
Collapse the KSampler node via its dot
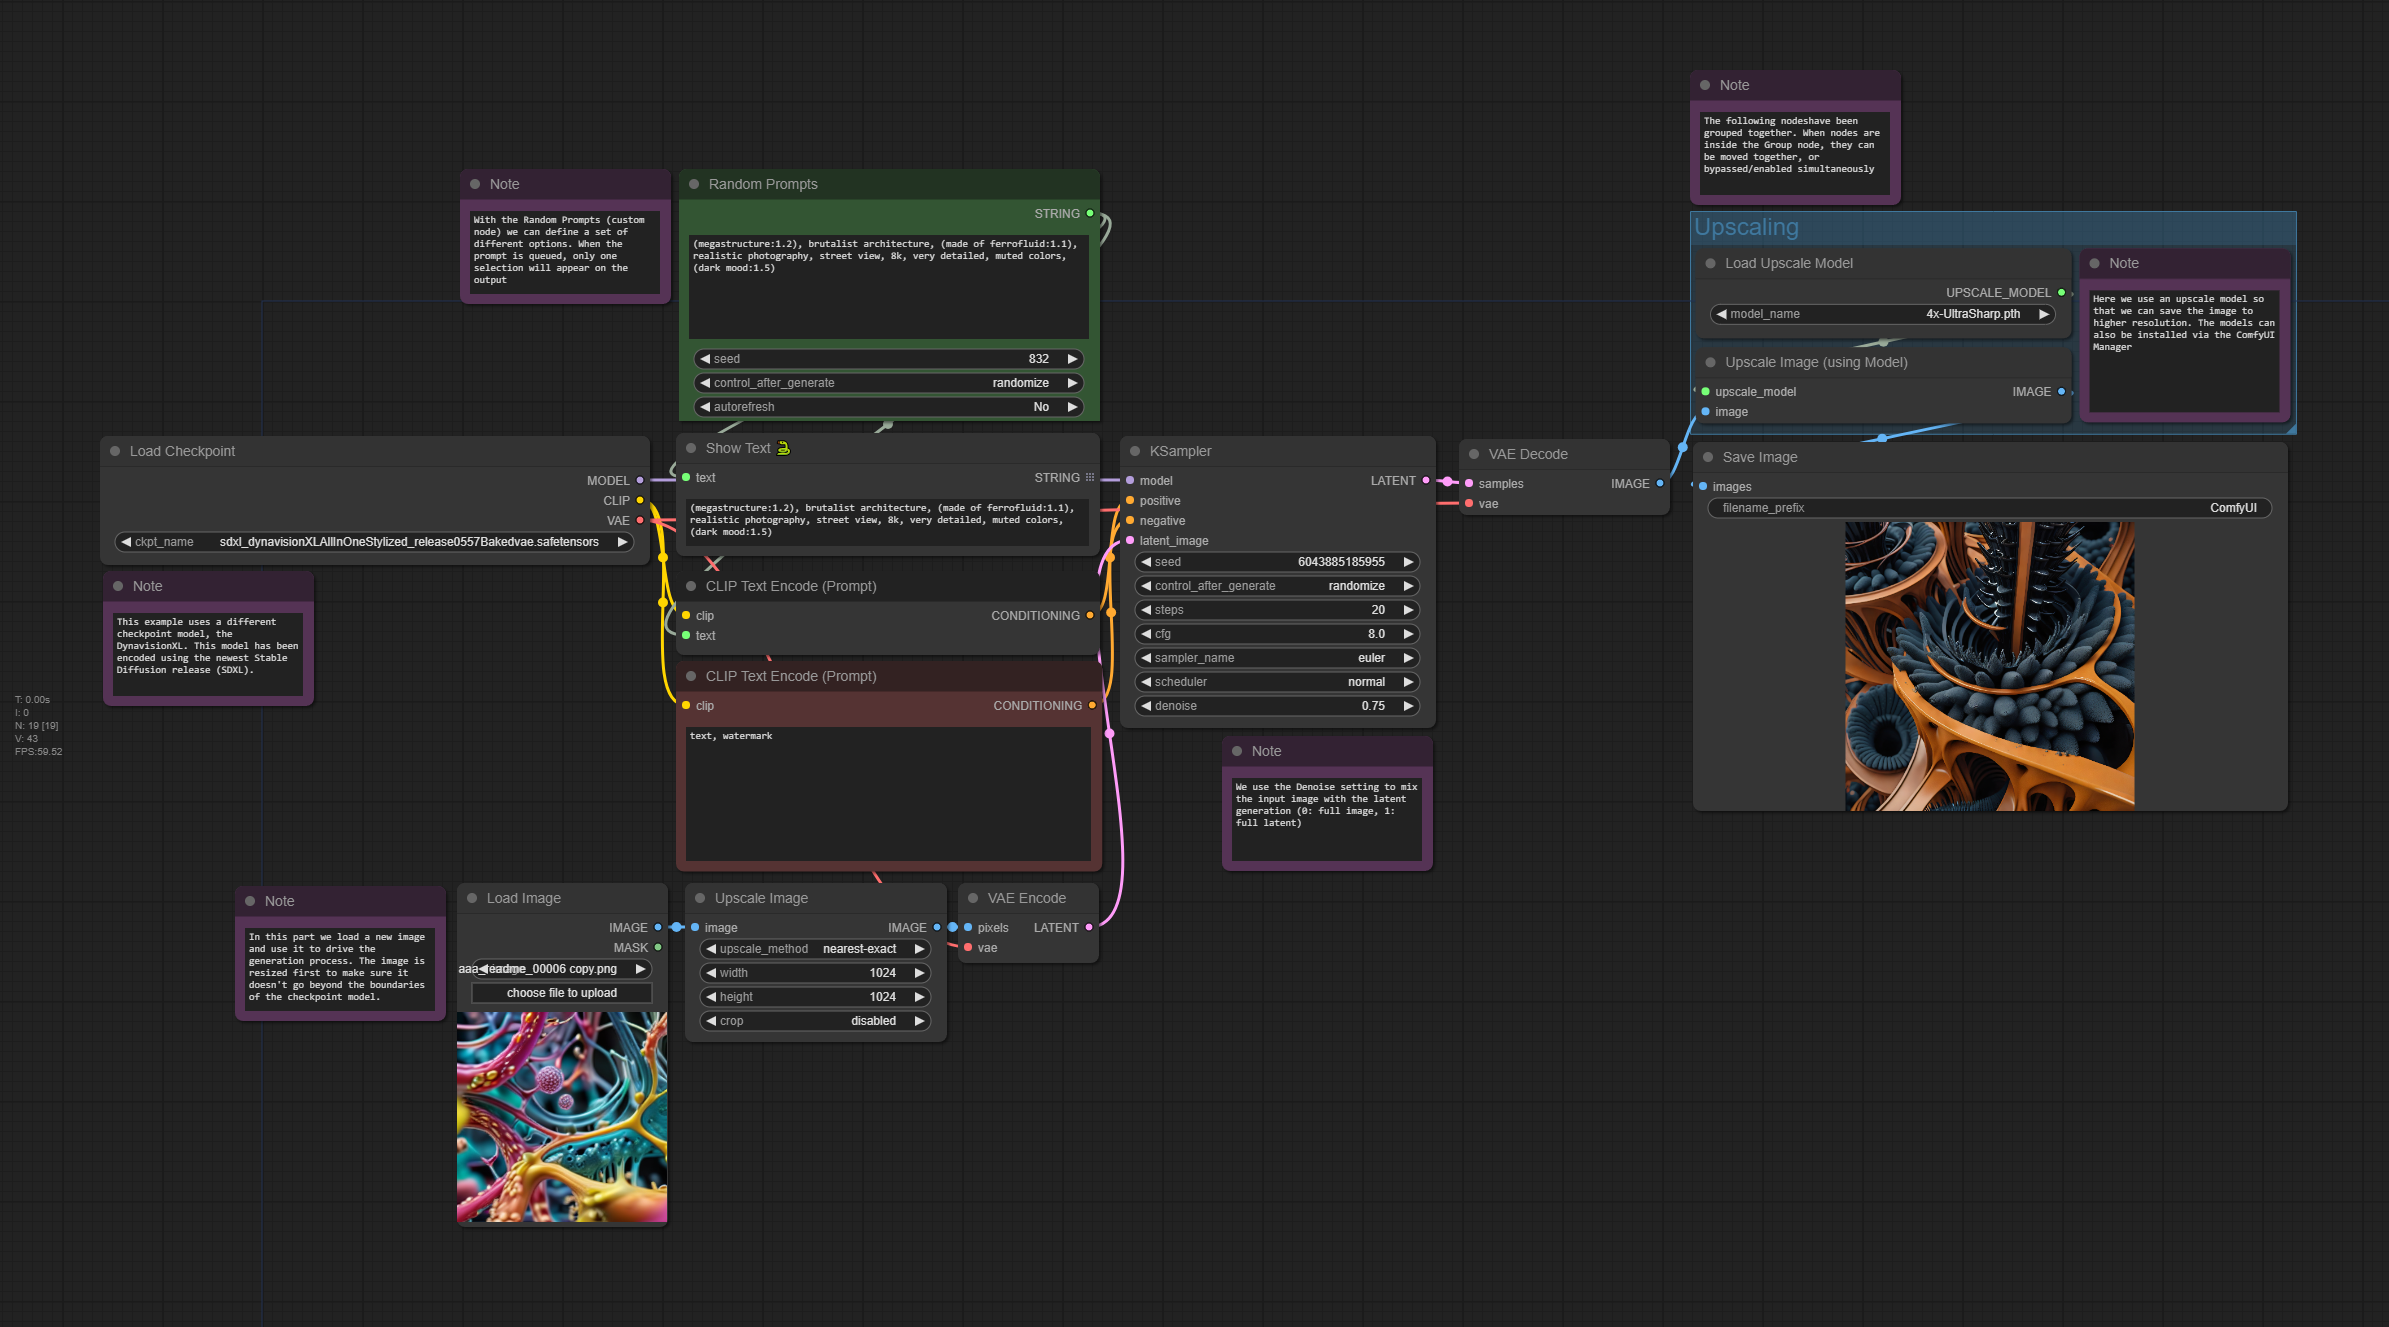[1135, 451]
